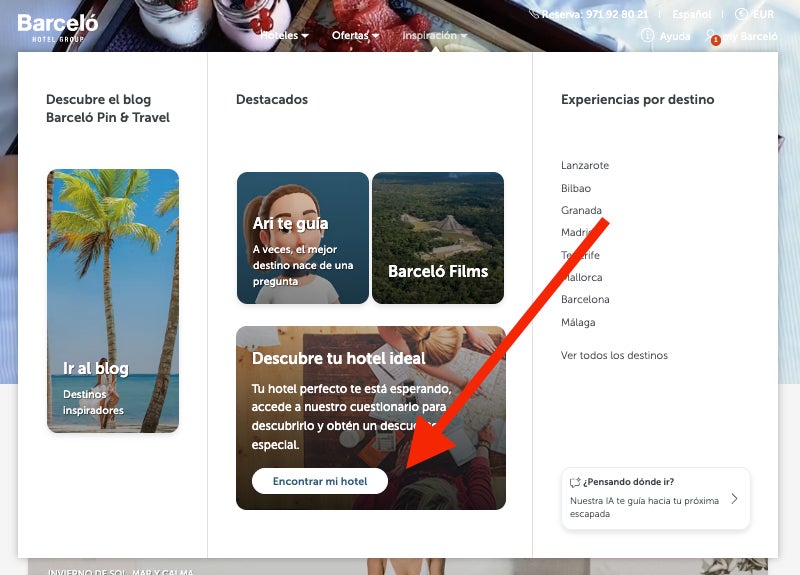
Task: Open the Ari te guía card
Action: click(303, 238)
